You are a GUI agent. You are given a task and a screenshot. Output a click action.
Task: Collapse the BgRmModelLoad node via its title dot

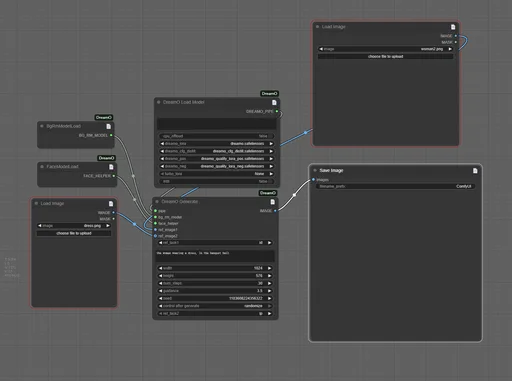click(42, 126)
